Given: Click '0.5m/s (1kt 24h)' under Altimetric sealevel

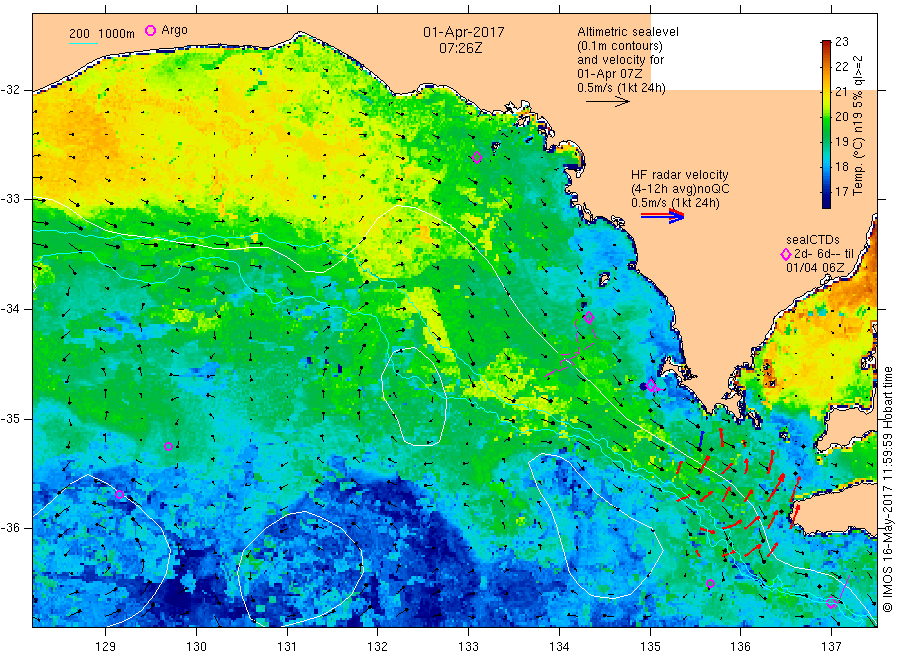Looking at the screenshot, I should pyautogui.click(x=622, y=88).
